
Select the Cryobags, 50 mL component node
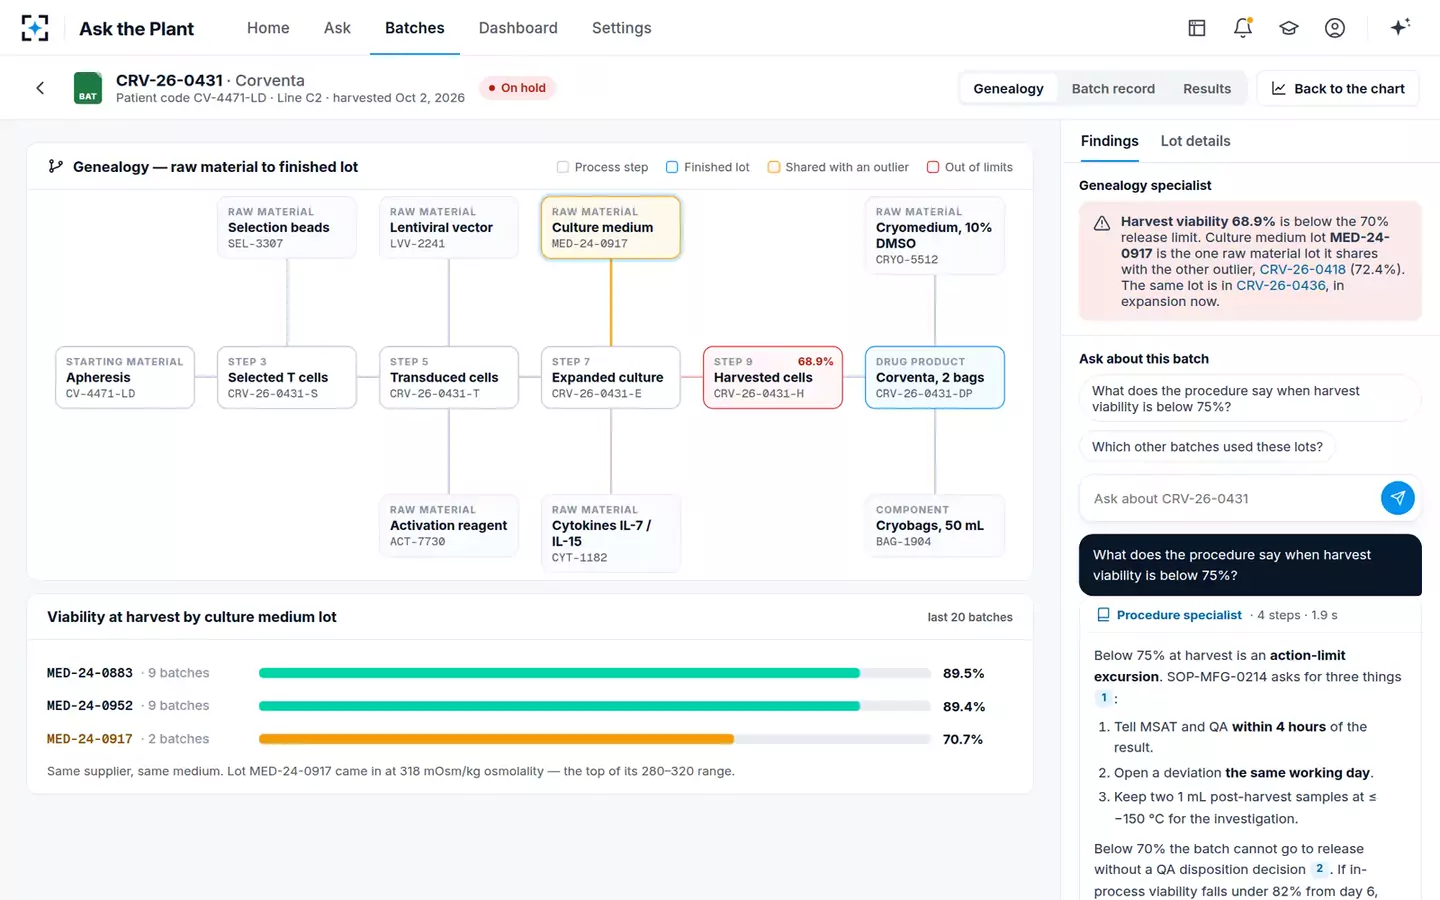pyautogui.click(x=934, y=526)
